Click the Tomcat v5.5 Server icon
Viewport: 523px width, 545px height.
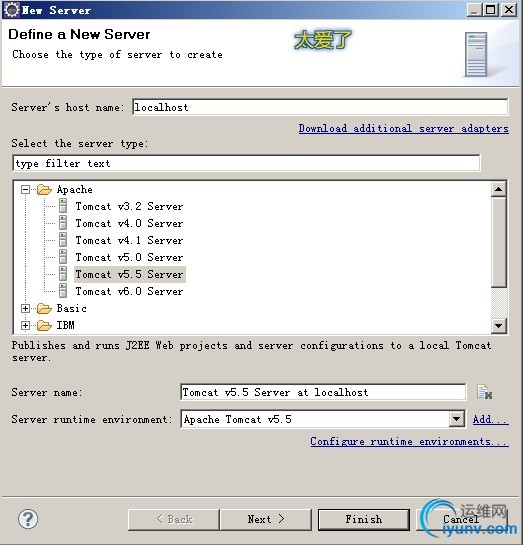[63, 274]
